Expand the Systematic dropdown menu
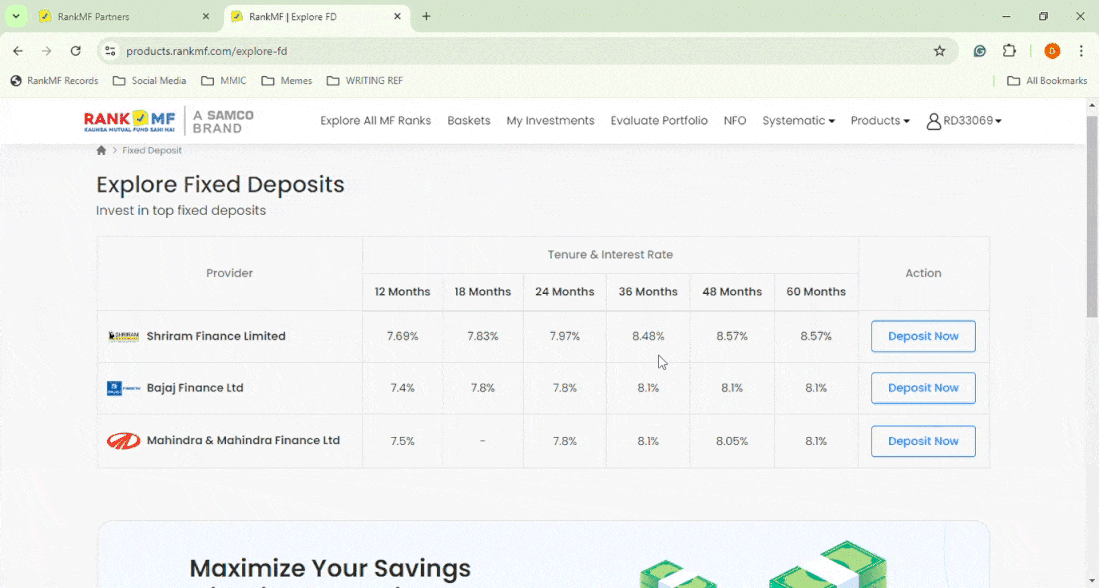 click(798, 121)
